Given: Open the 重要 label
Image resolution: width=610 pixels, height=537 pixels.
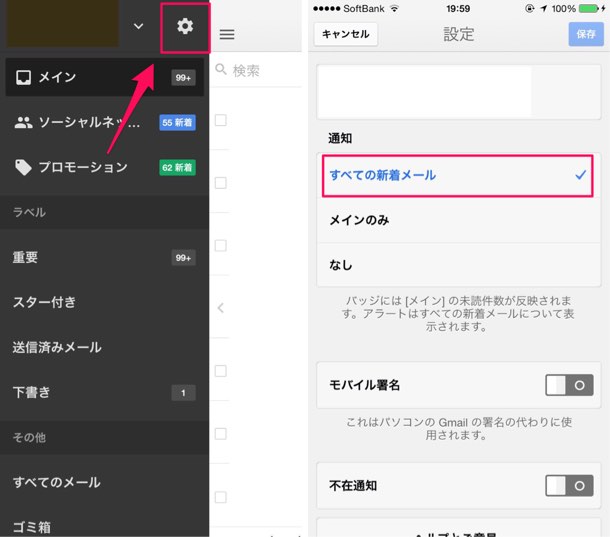Looking at the screenshot, I should tap(105, 257).
